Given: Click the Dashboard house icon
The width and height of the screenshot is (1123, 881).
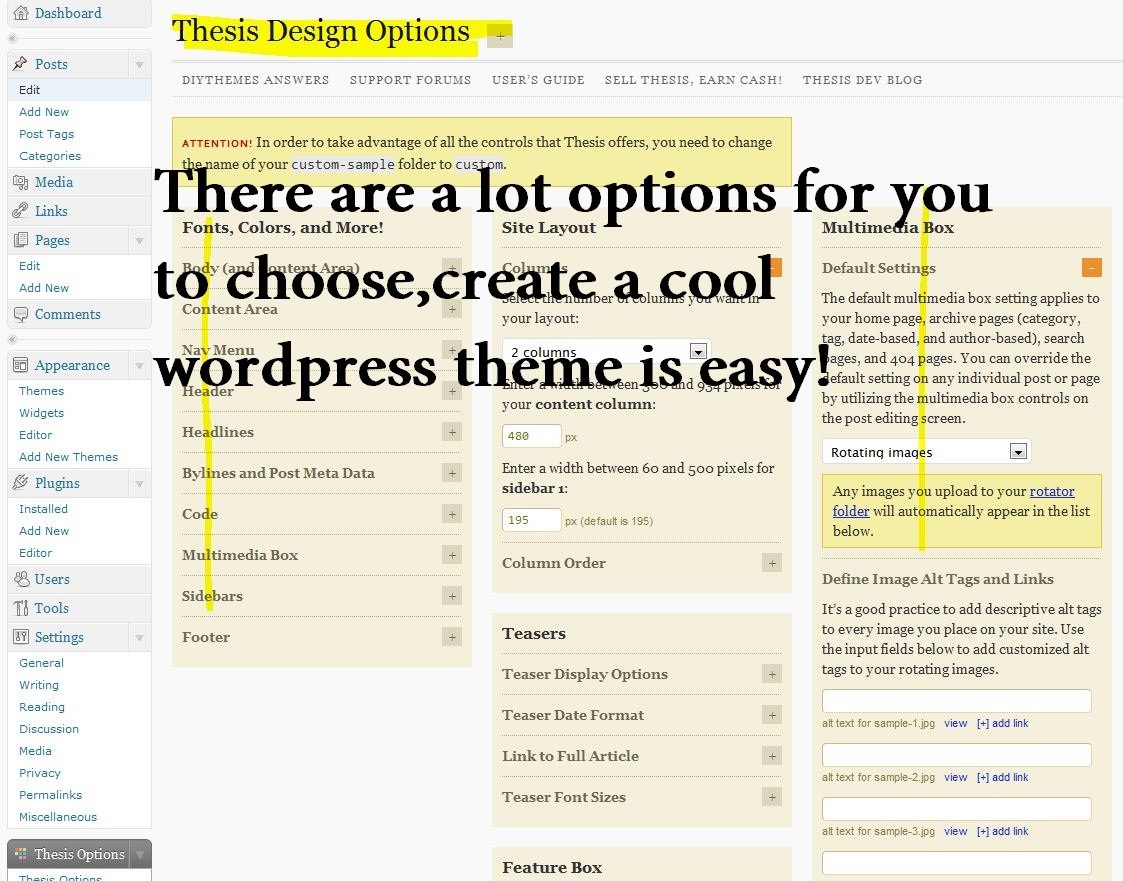Looking at the screenshot, I should pos(21,13).
